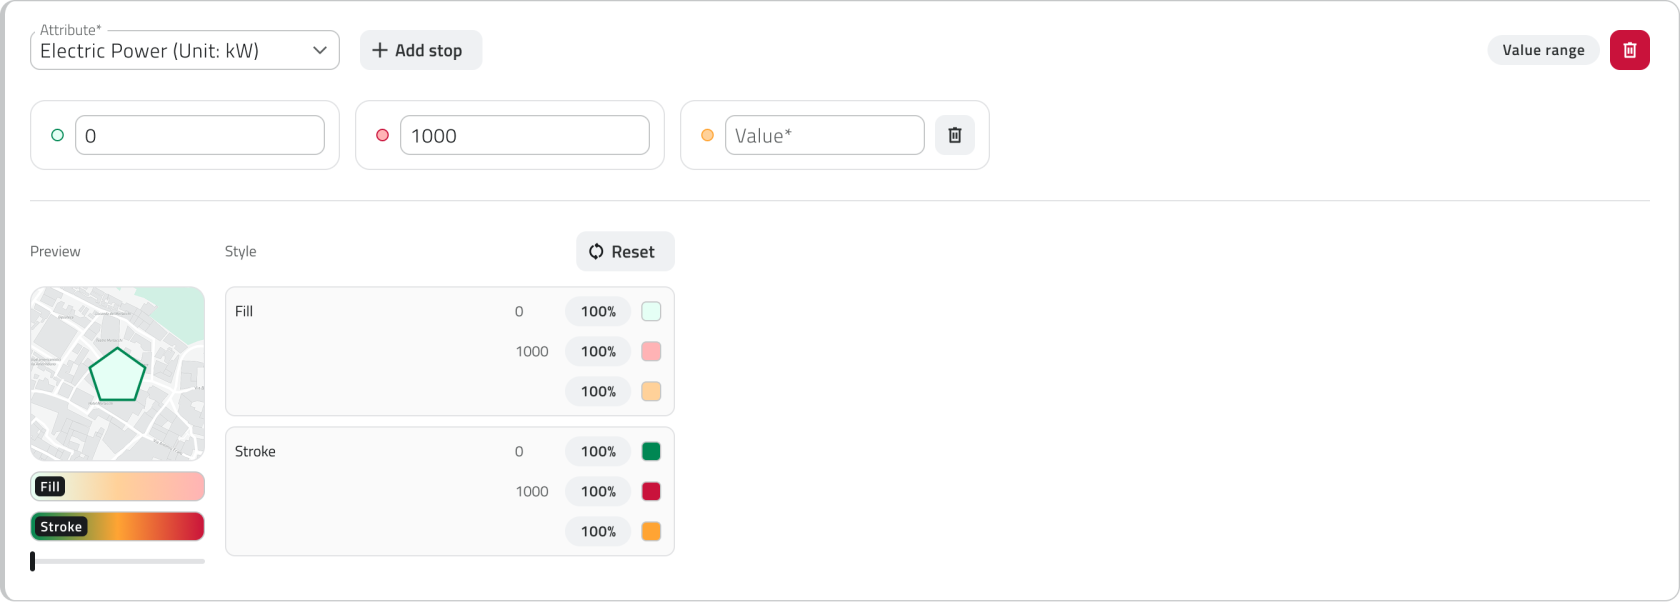Delete the attribute with the red trash button

coord(1629,50)
